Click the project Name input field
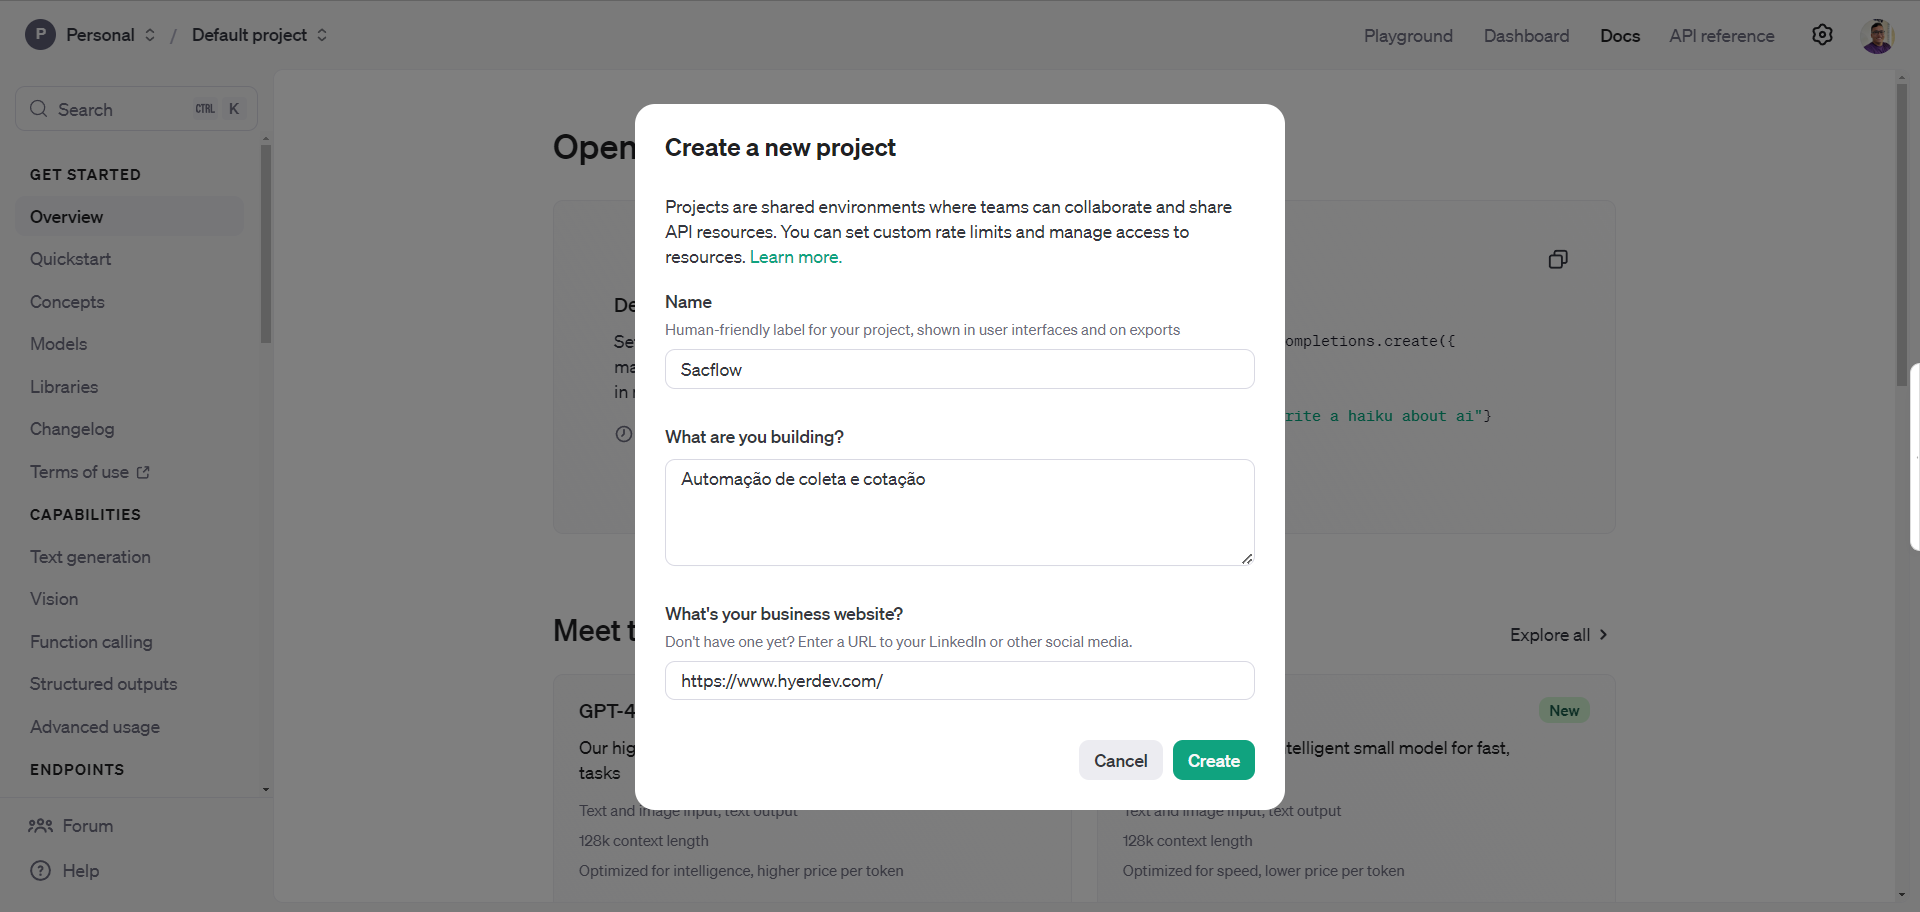Screen dimensions: 1920x912 coord(959,370)
